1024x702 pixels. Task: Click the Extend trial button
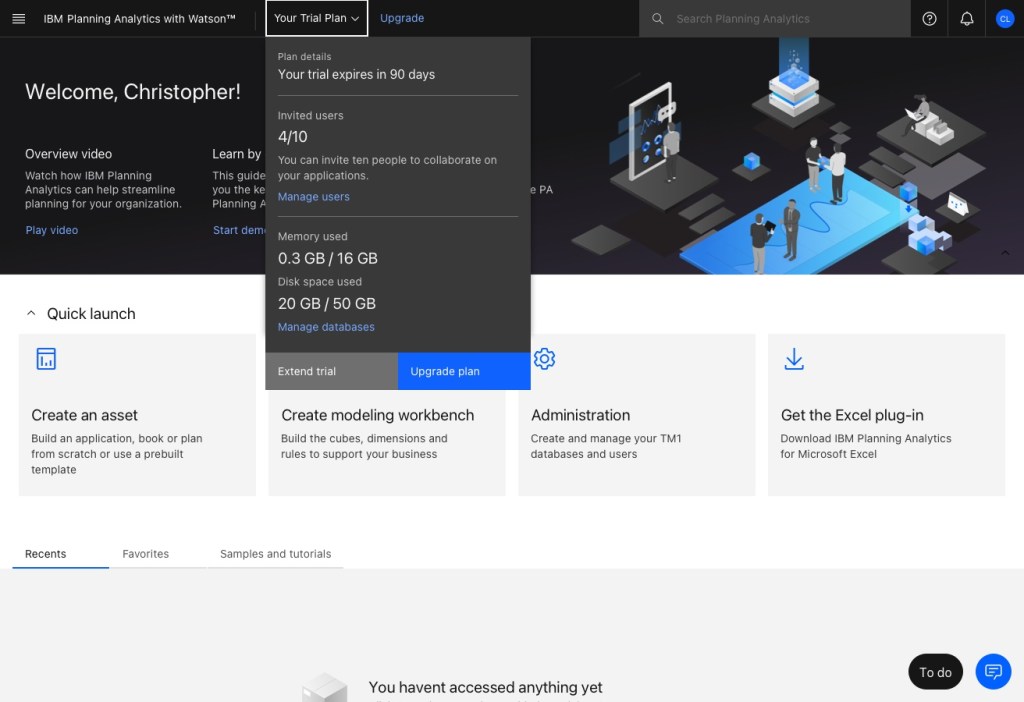pos(331,371)
